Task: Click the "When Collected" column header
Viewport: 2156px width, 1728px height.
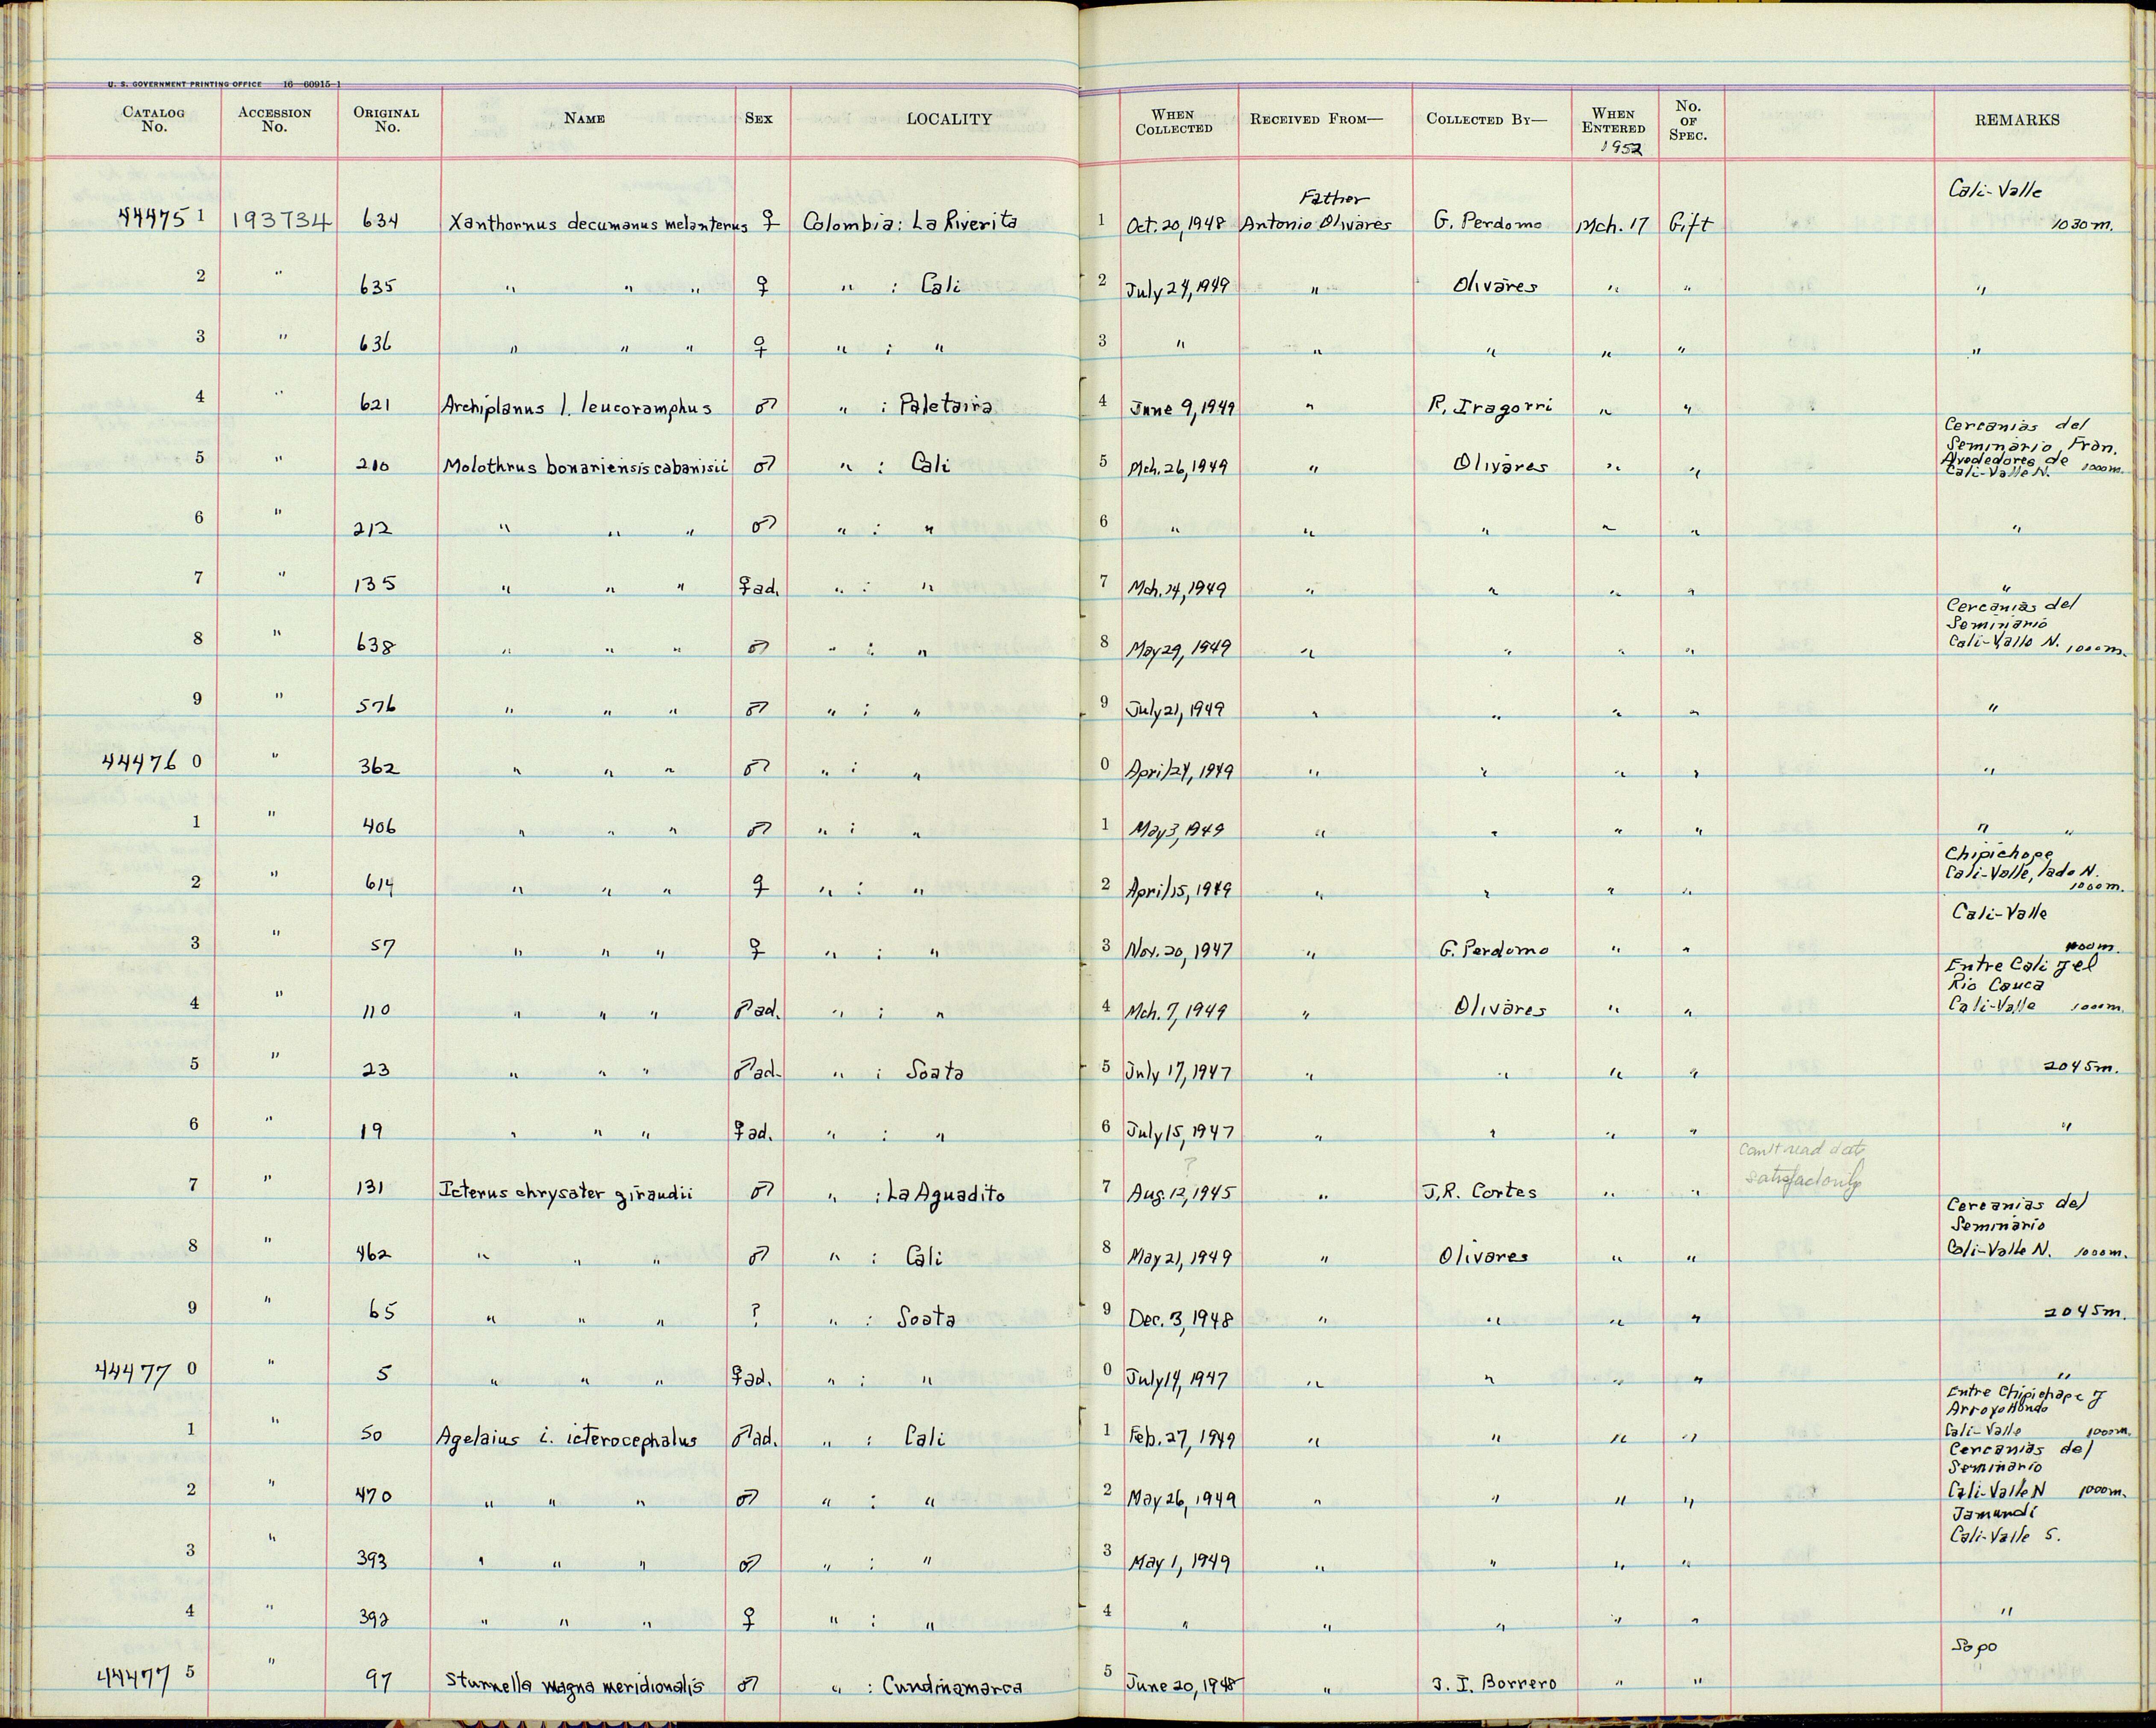Action: click(1174, 122)
